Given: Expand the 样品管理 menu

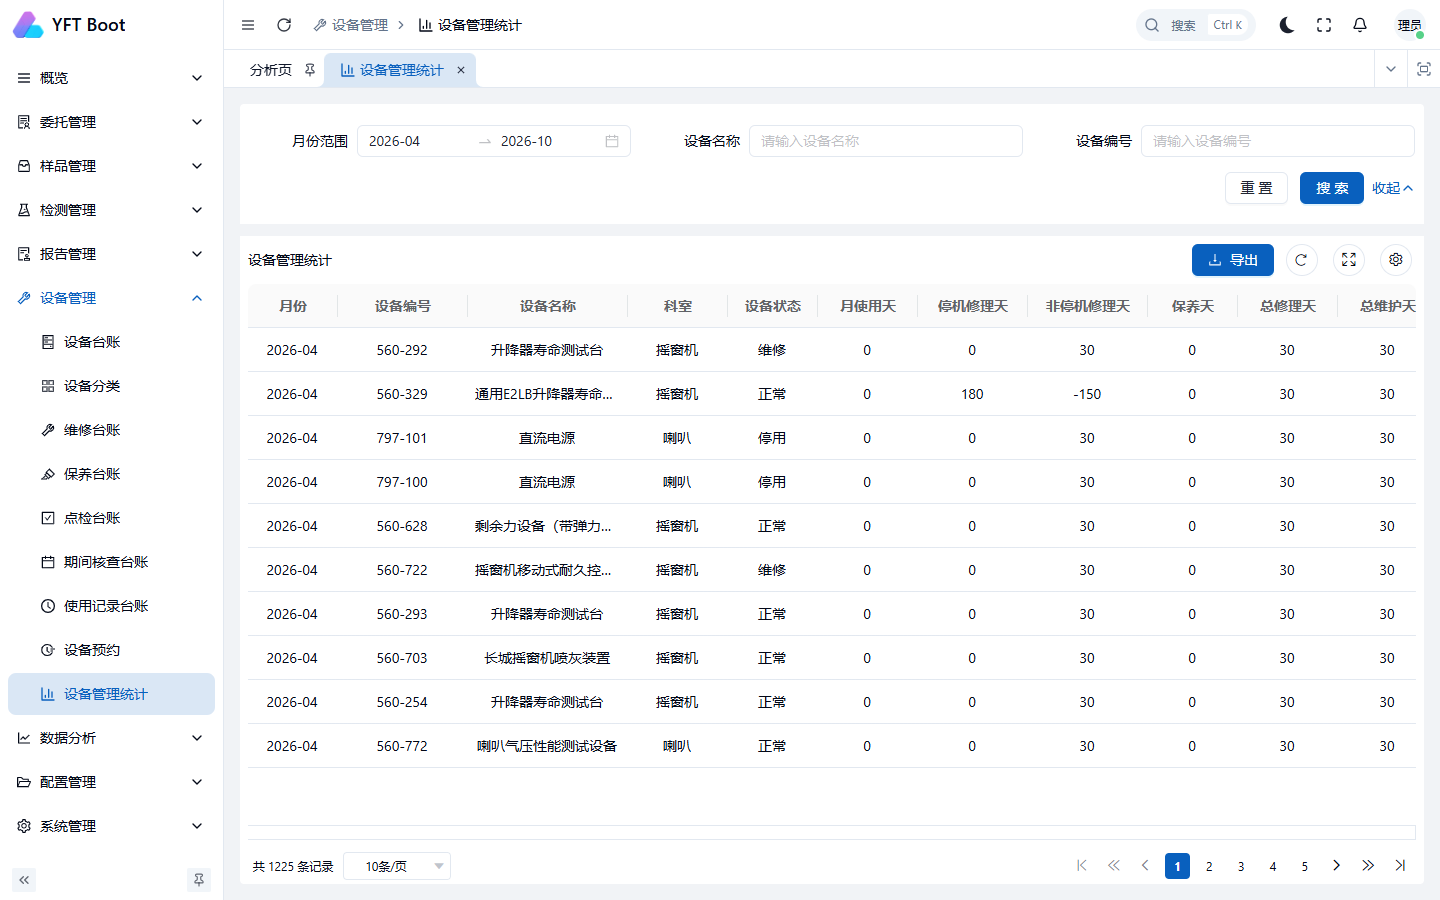Looking at the screenshot, I should 111,166.
